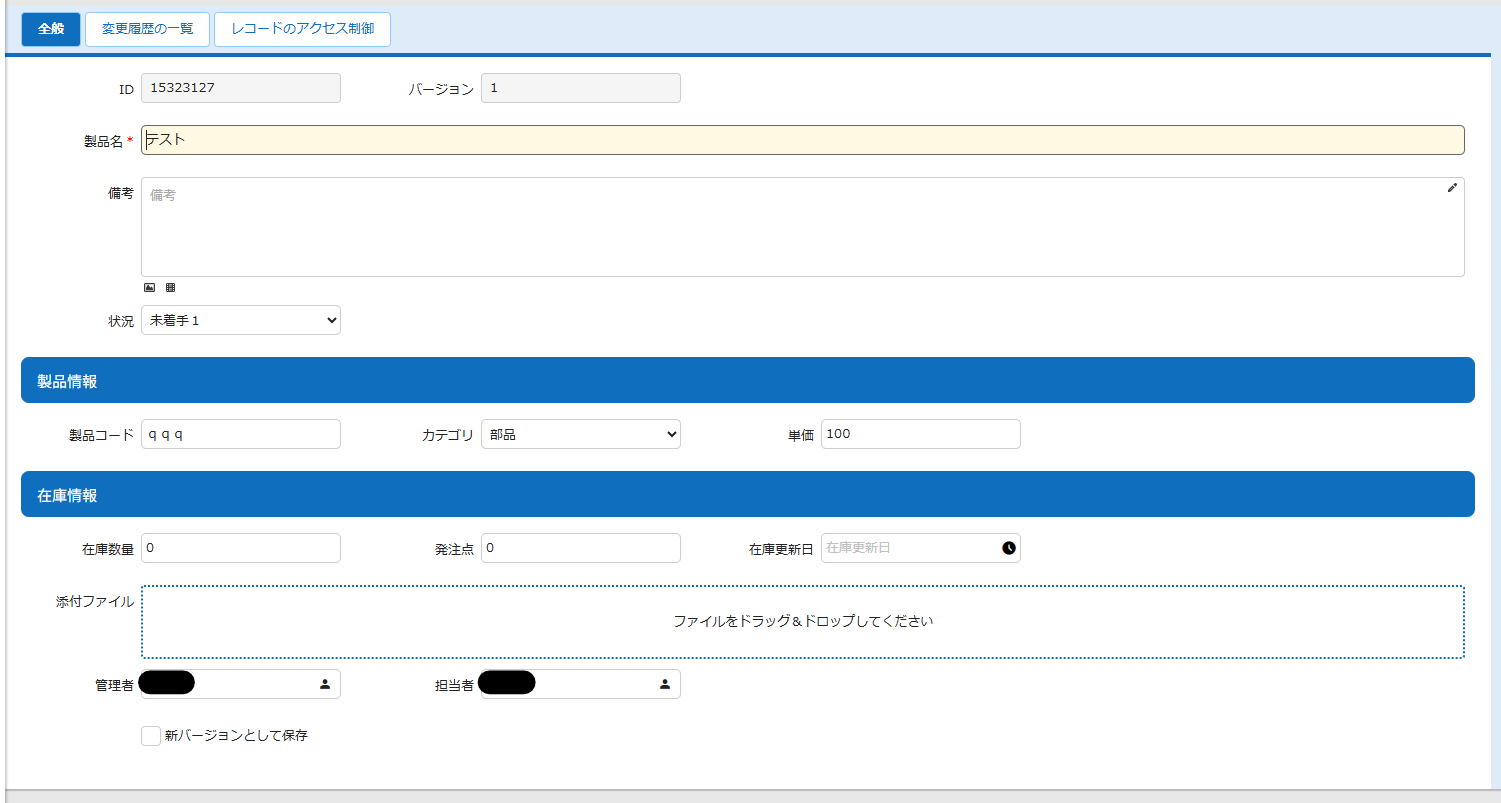Click the 単価 input field

point(921,434)
